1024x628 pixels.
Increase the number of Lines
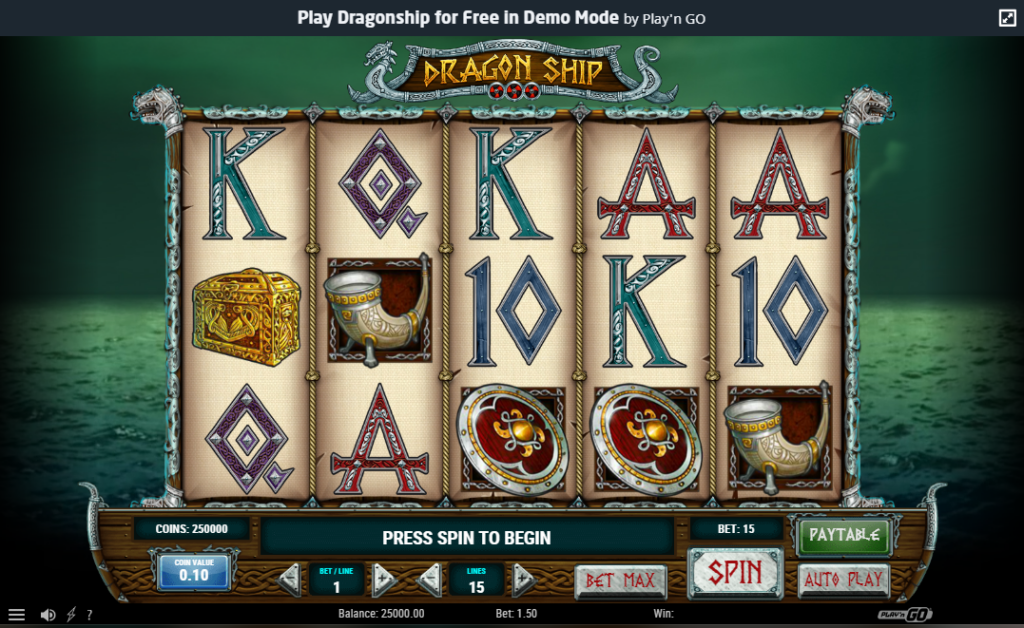tap(523, 579)
